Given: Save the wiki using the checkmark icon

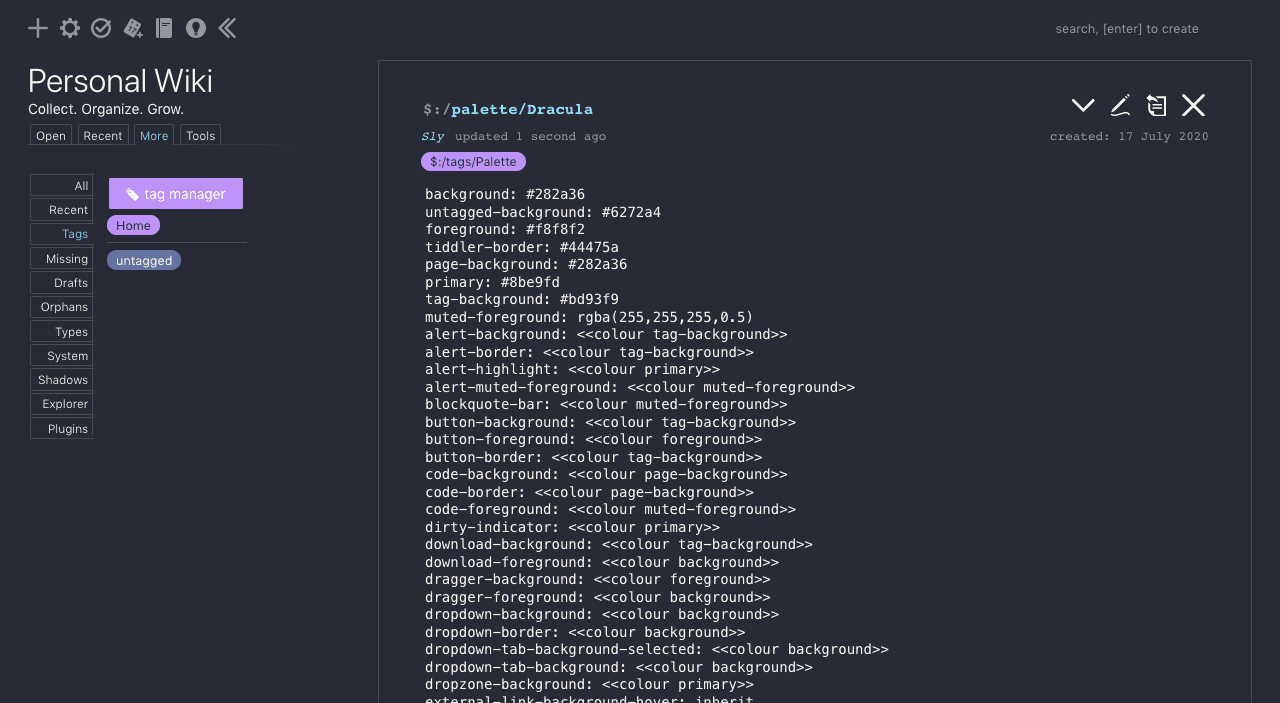Looking at the screenshot, I should (100, 28).
